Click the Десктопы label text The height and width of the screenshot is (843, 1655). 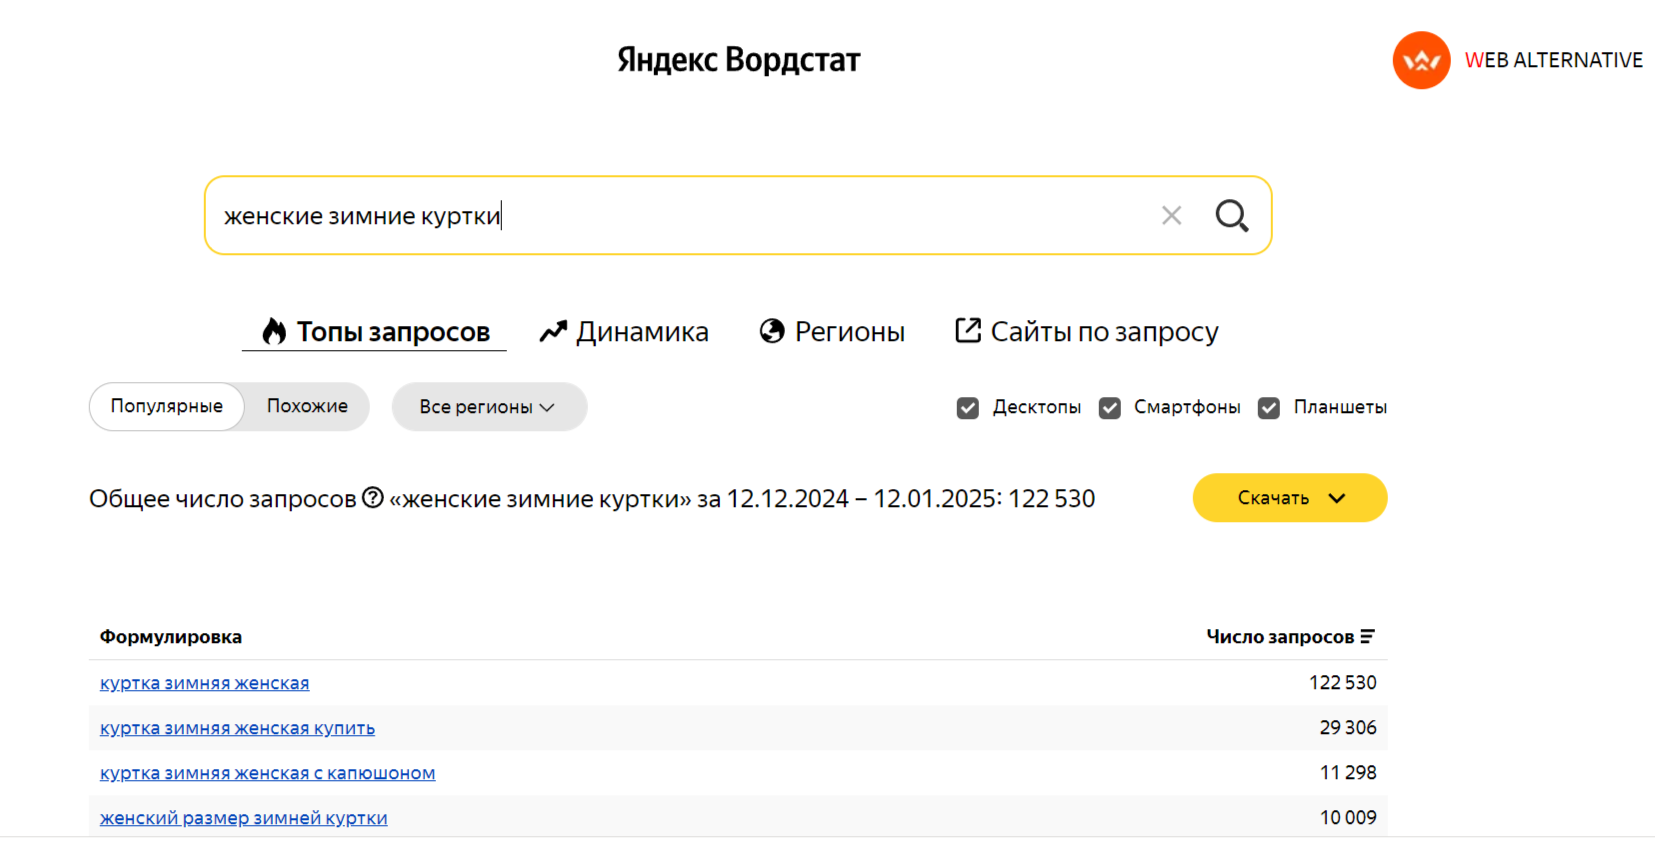[1036, 407]
